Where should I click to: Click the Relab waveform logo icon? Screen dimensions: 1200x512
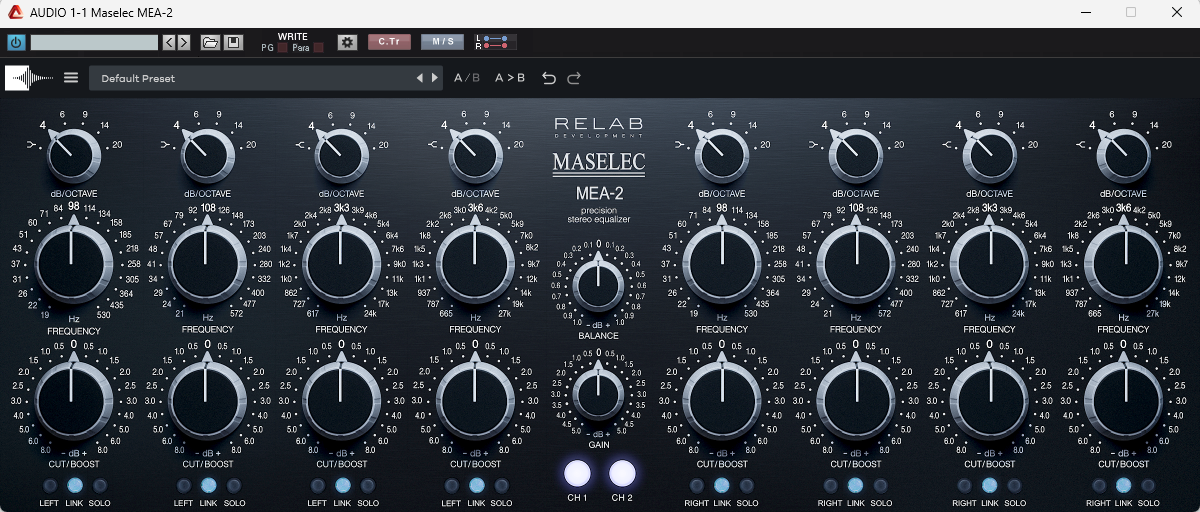29,78
